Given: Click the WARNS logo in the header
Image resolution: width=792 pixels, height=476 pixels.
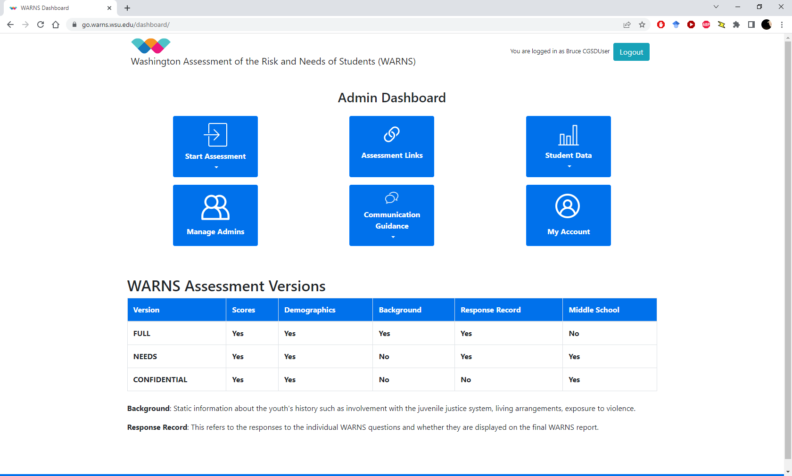Looking at the screenshot, I should [150, 45].
